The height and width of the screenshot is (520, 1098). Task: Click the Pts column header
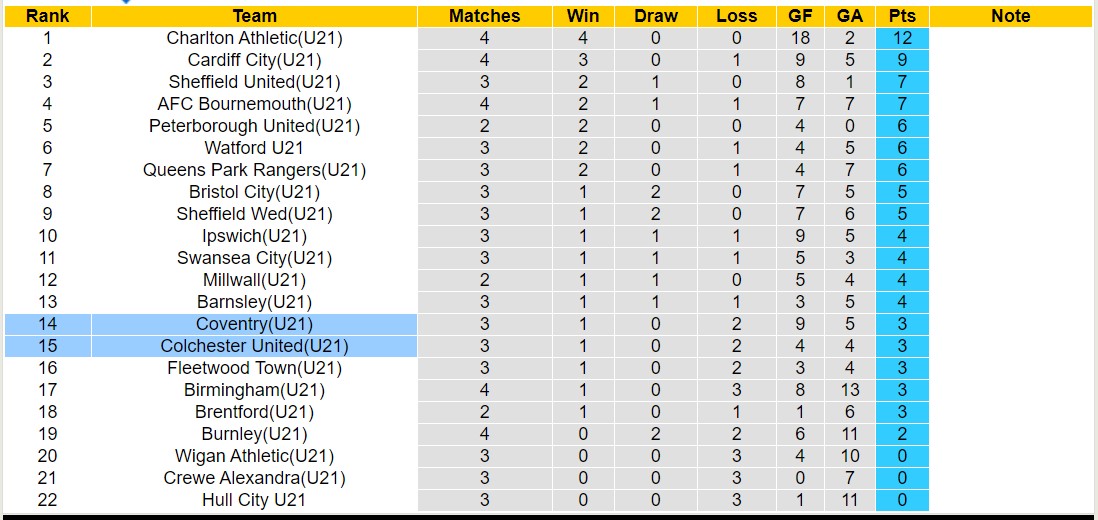(x=902, y=16)
